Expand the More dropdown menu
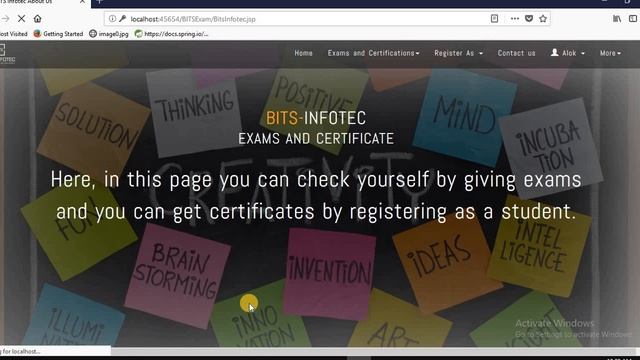The height and width of the screenshot is (360, 640). coord(610,53)
